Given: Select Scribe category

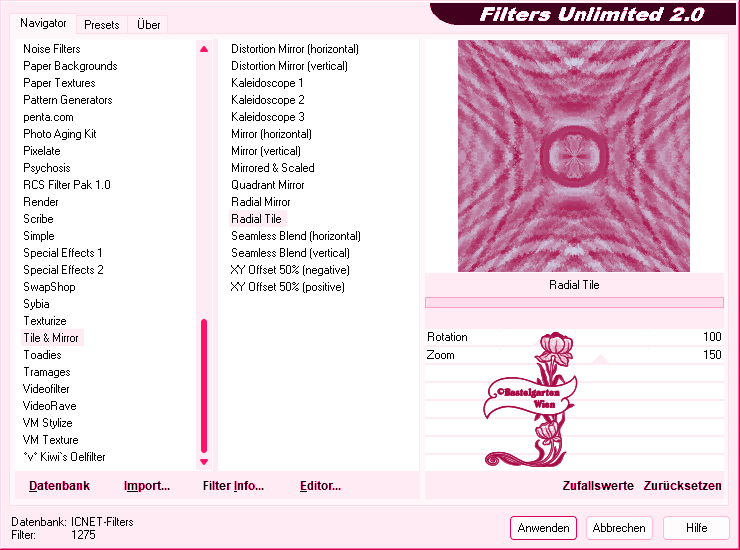Looking at the screenshot, I should [38, 219].
